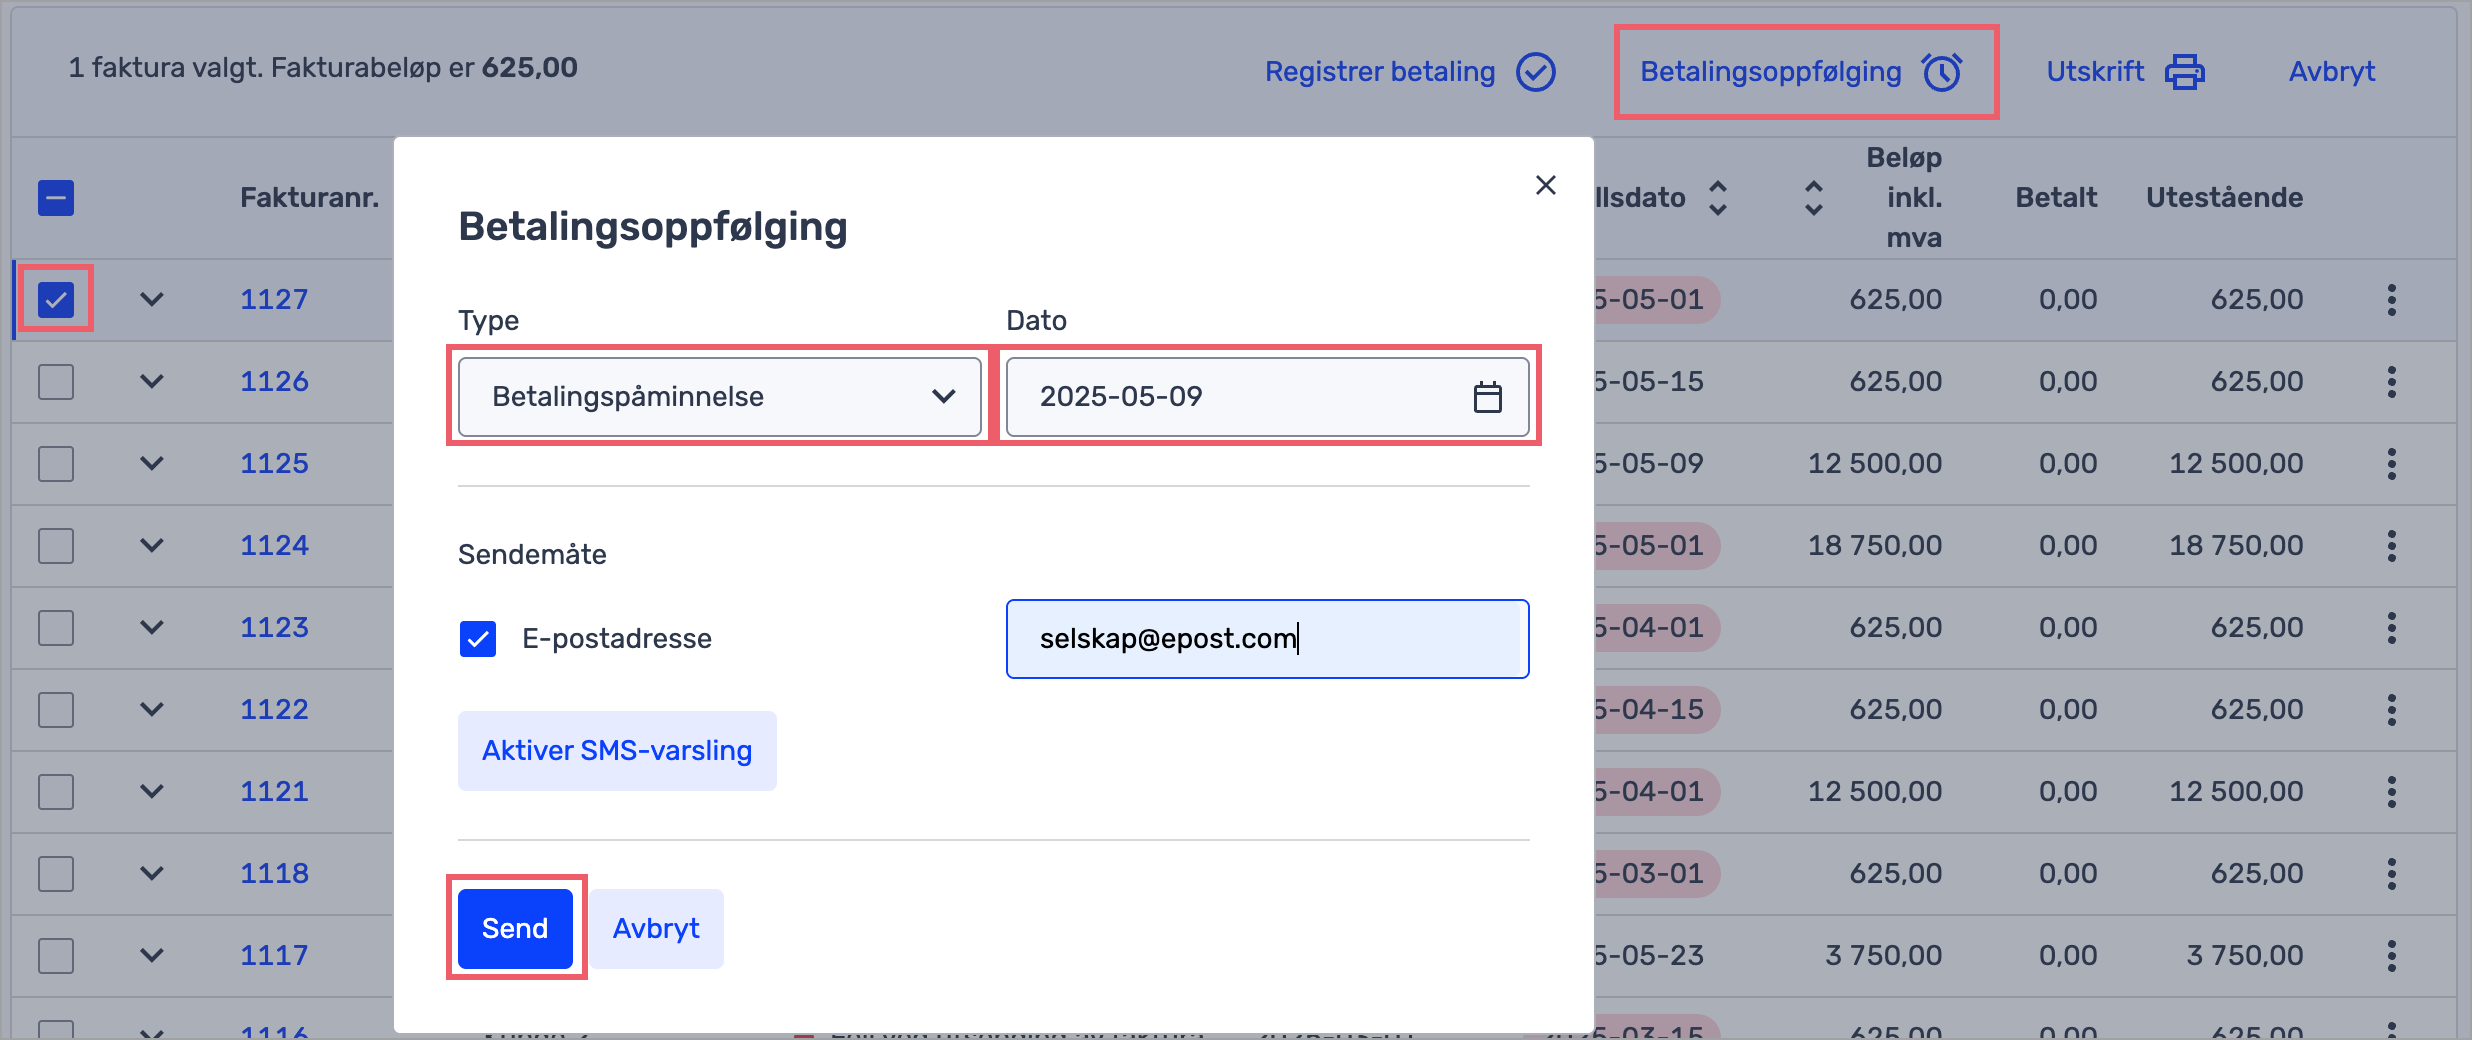2472x1040 pixels.
Task: Select the checkbox for invoice 1117
Action: tap(56, 956)
